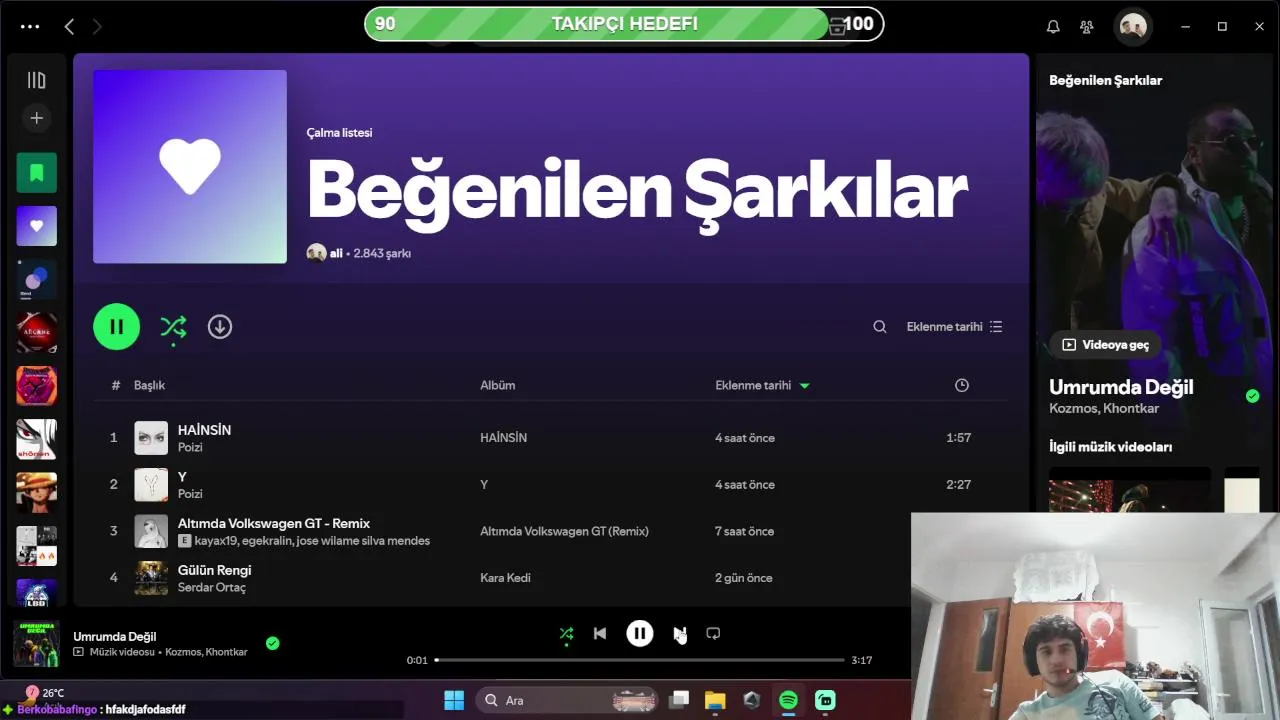Click Beğenilen Şarkılar panel header

click(1105, 80)
